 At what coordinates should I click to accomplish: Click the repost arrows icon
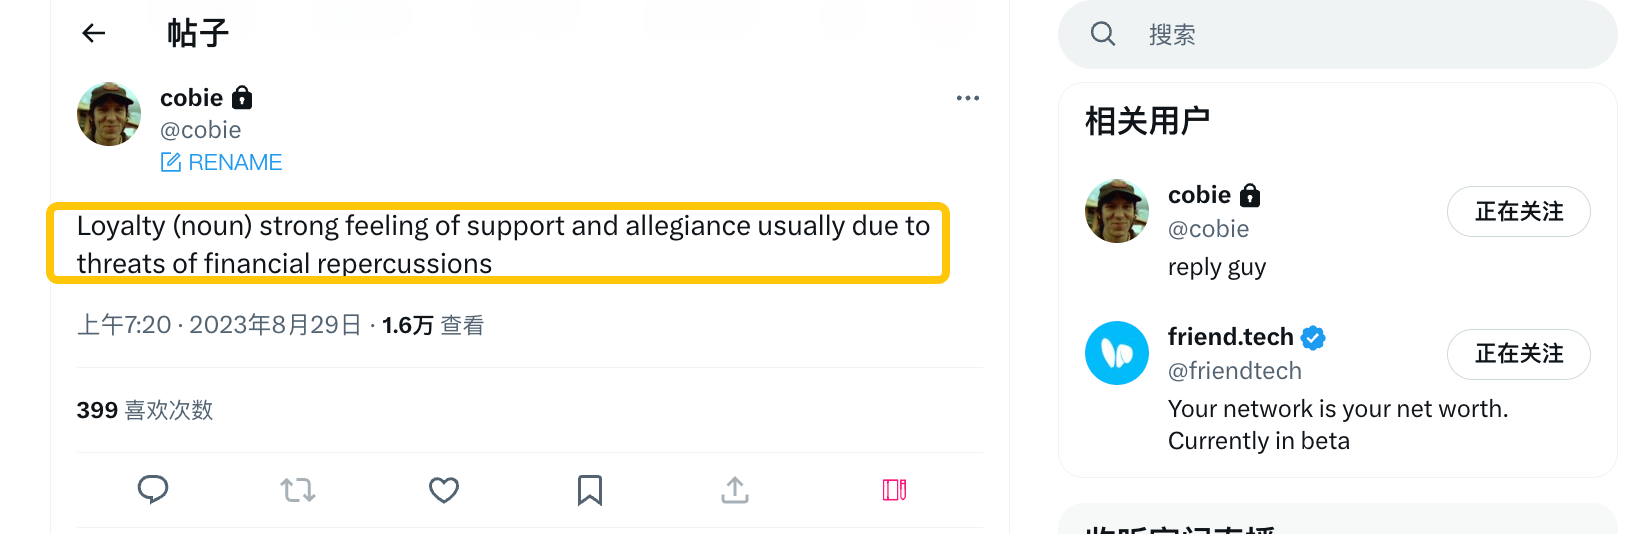pos(298,490)
